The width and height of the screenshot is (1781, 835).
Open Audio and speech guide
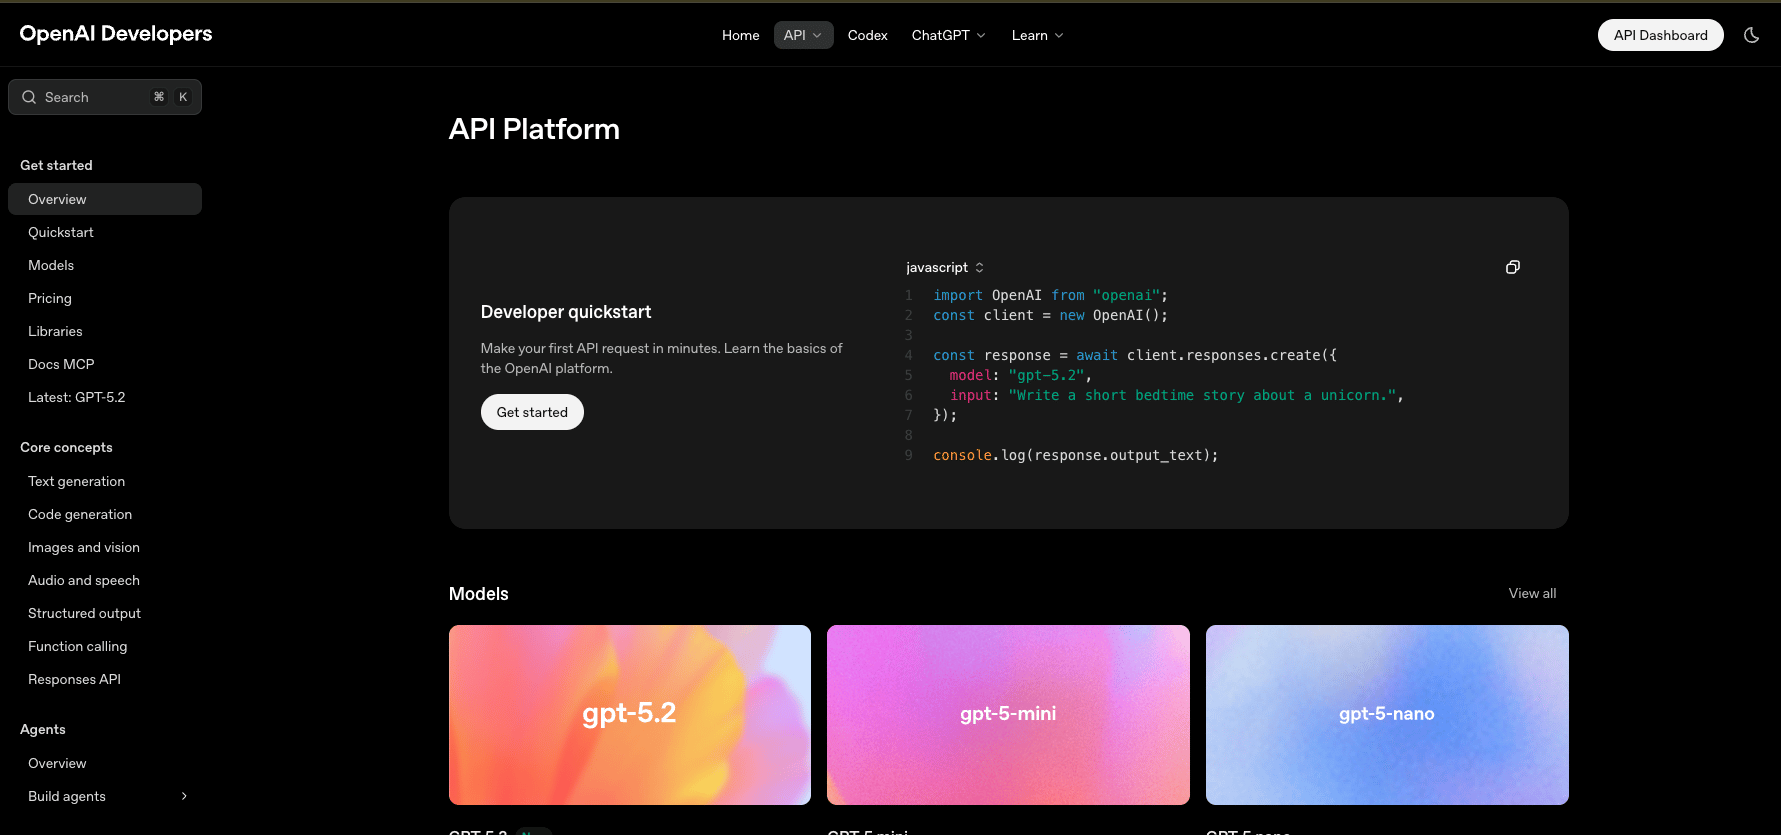point(105,580)
